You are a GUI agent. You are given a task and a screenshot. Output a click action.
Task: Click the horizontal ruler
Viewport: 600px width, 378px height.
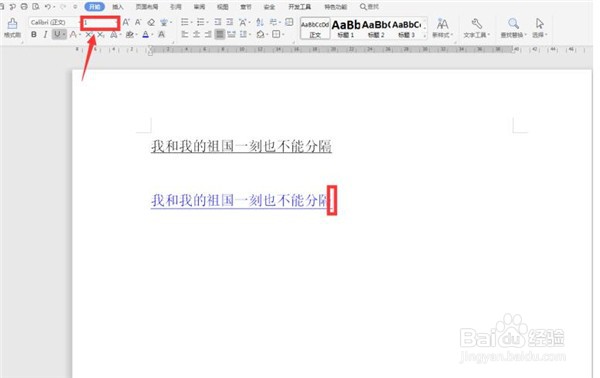331,49
